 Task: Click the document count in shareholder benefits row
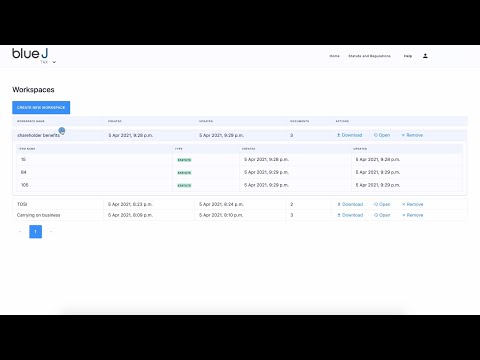(292, 135)
